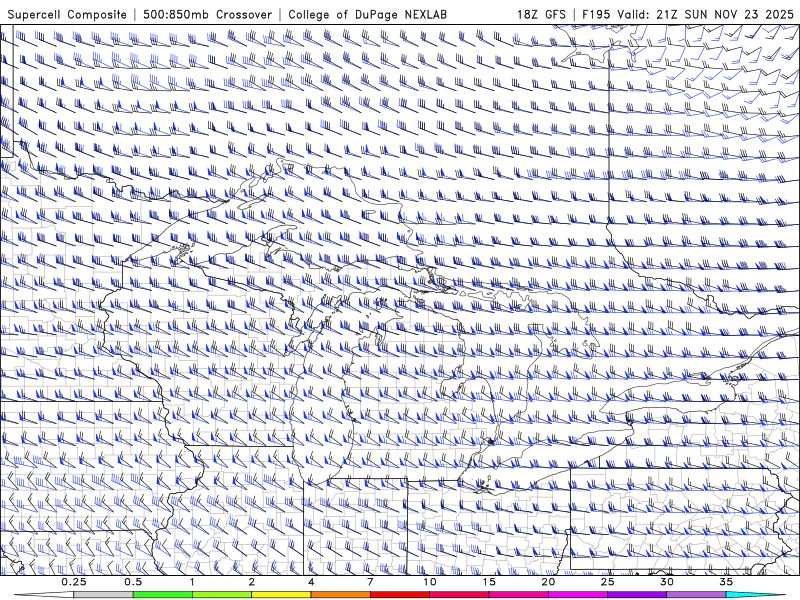Pick the white arrow start of color bar

pyautogui.click(x=44, y=595)
